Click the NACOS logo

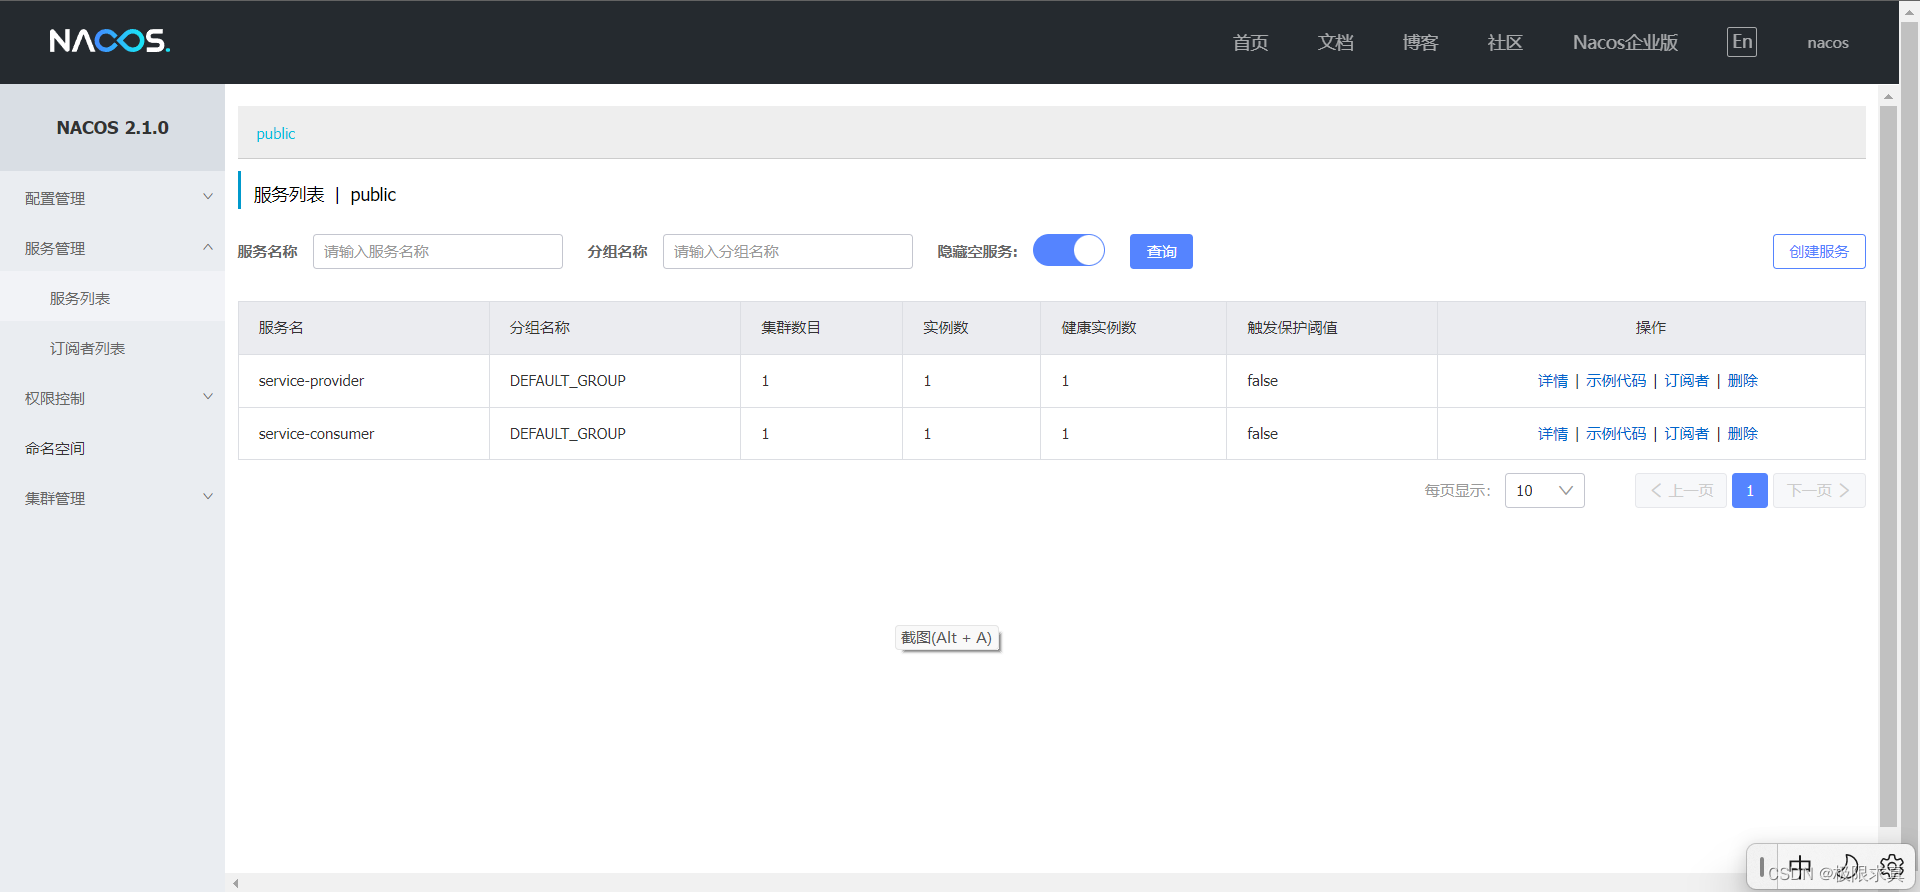(x=110, y=41)
